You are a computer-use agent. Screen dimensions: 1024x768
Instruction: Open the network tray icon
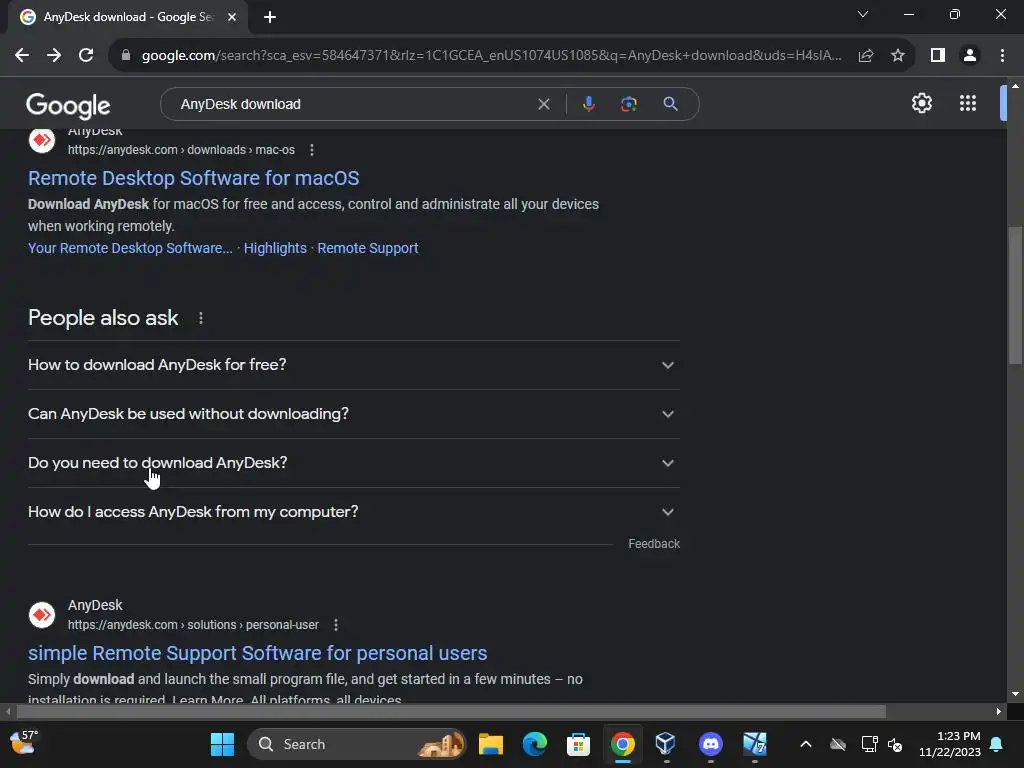(869, 744)
